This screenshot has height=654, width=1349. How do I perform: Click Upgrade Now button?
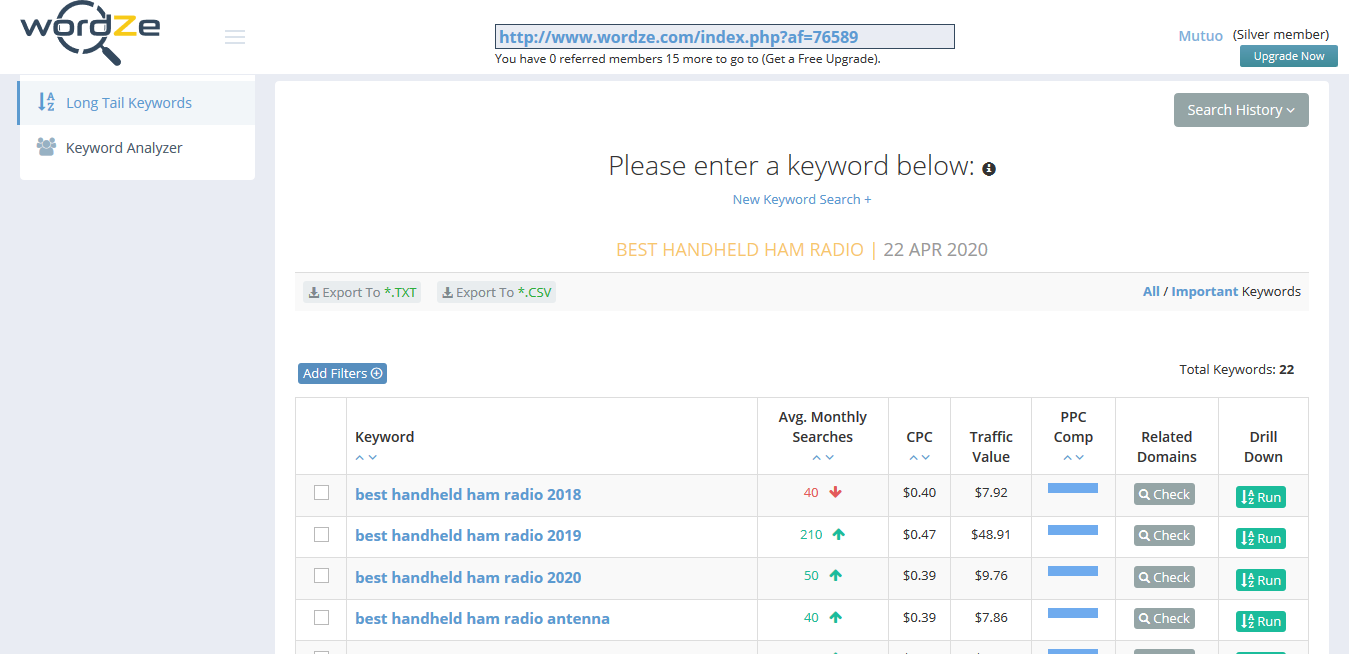click(x=1289, y=56)
